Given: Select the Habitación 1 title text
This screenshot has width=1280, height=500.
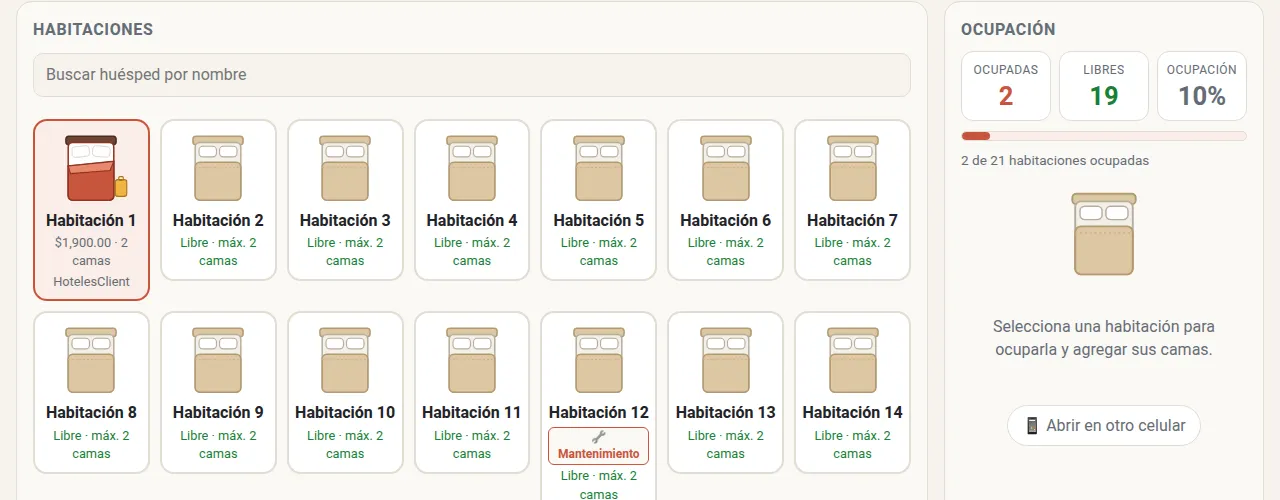Looking at the screenshot, I should point(91,220).
